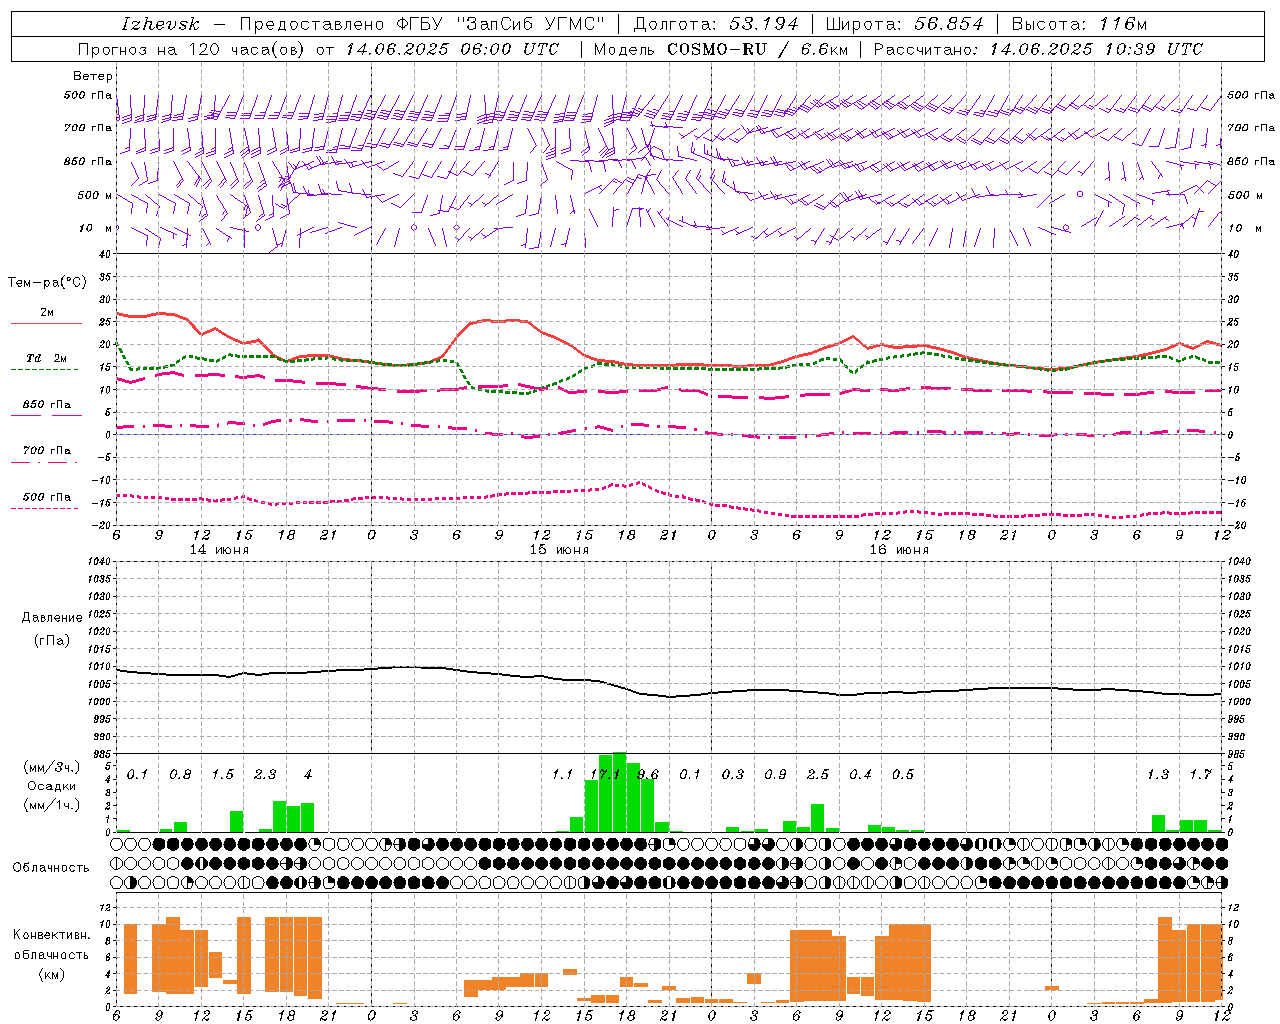
Task: Click the (км) unit label
Action: [x=51, y=974]
